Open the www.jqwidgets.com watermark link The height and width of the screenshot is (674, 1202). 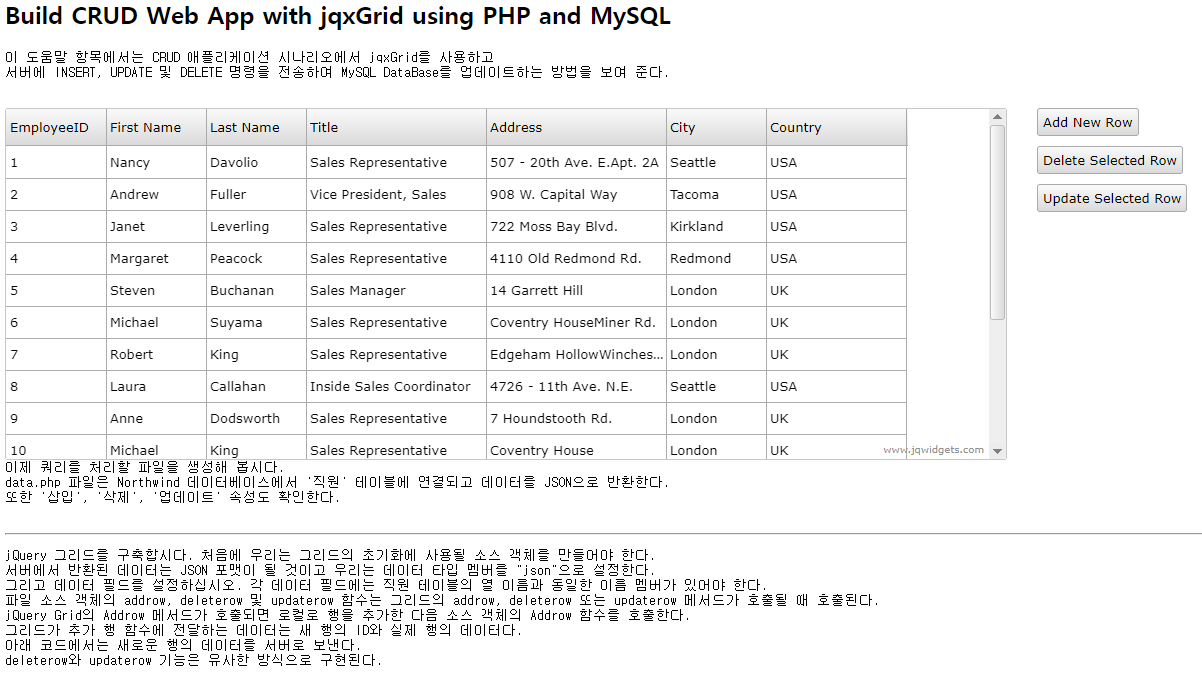click(933, 450)
